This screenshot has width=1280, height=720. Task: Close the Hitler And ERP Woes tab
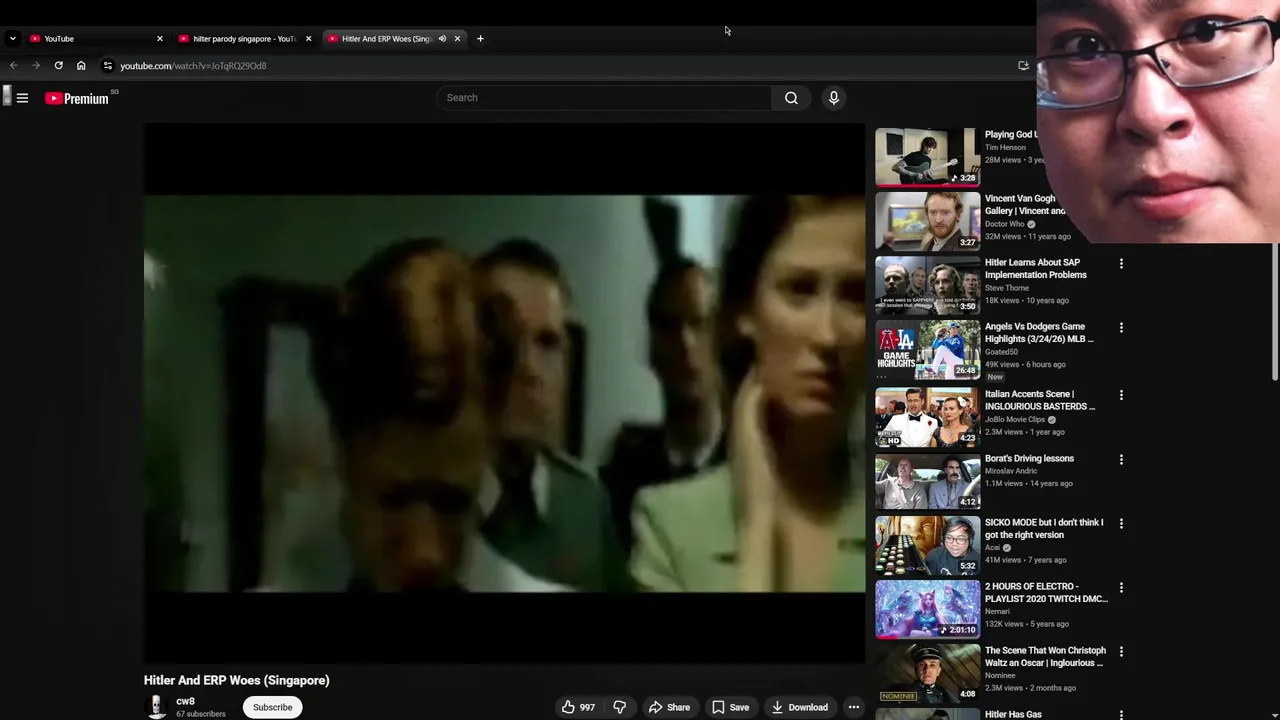coord(457,39)
